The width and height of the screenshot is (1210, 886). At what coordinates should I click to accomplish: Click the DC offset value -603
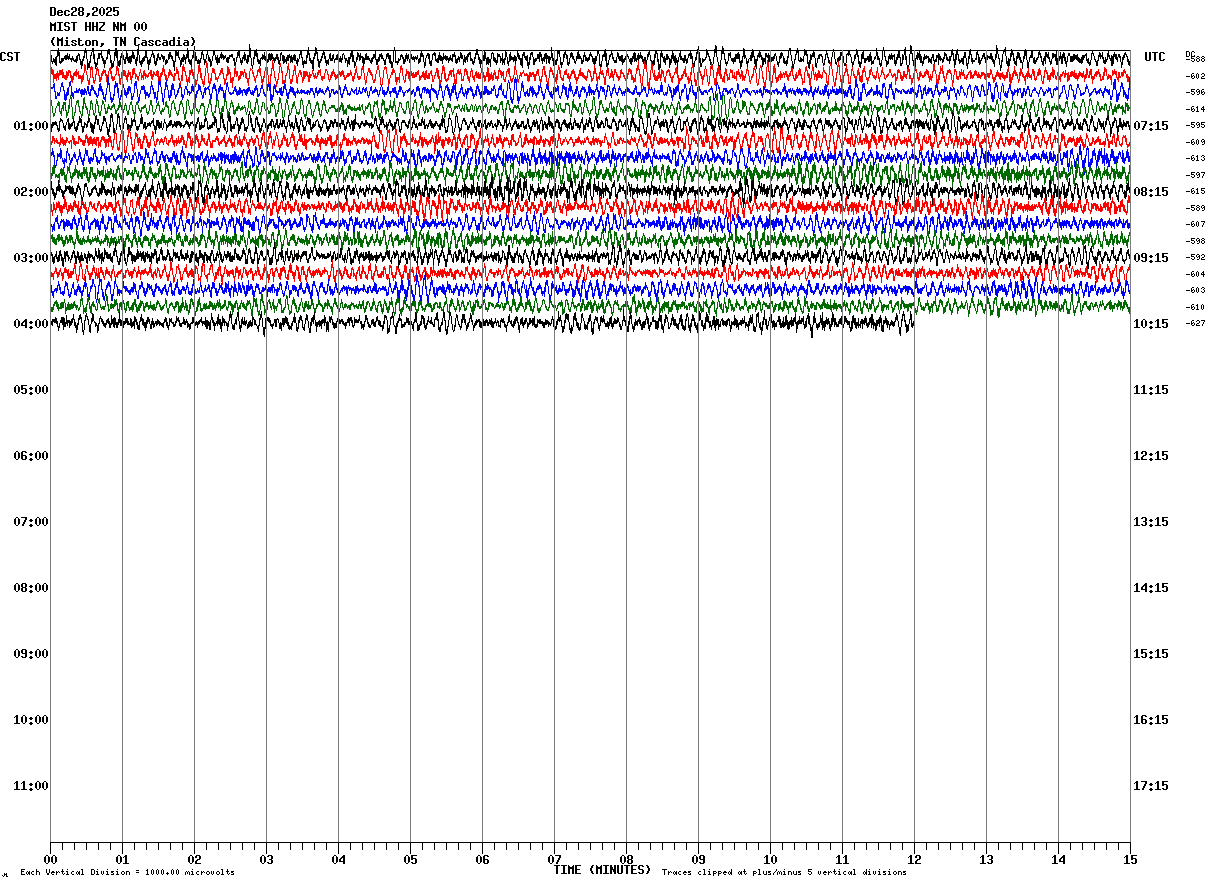1196,291
